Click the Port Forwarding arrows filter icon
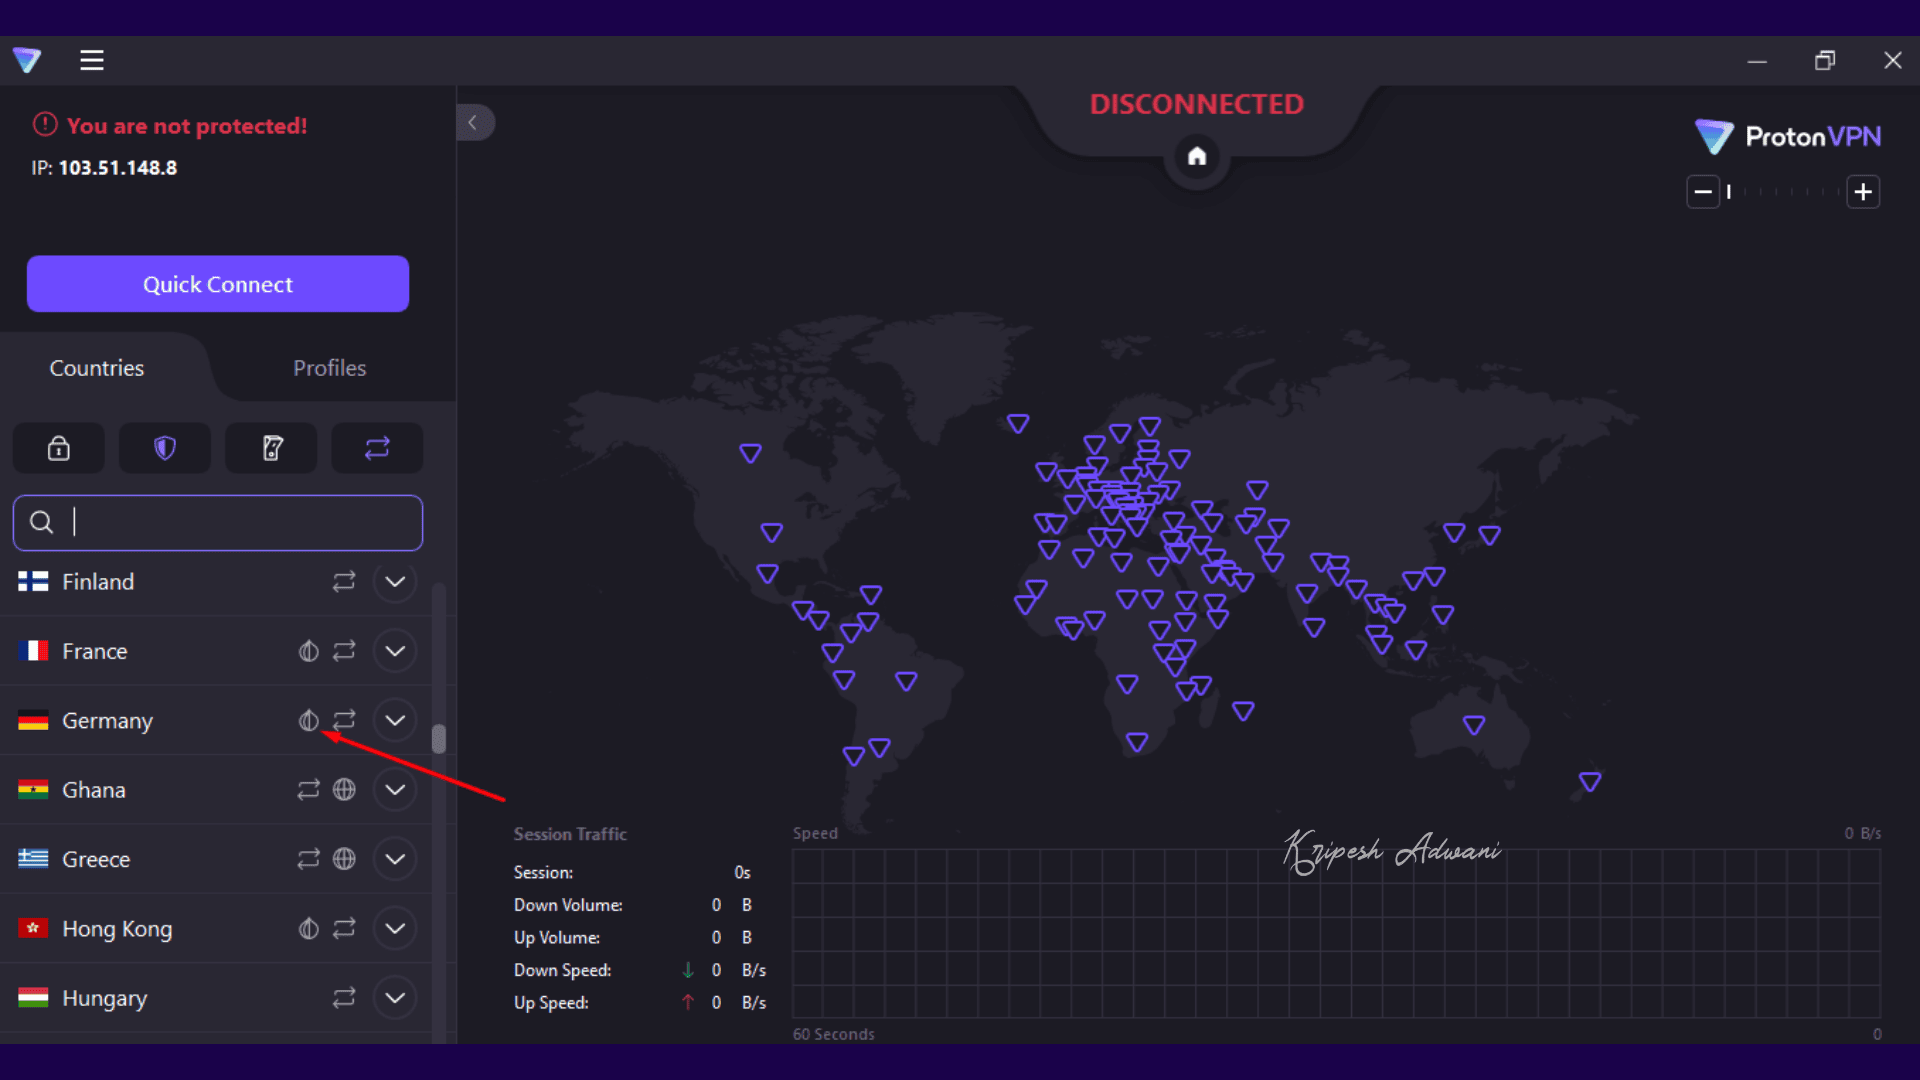 (x=377, y=448)
